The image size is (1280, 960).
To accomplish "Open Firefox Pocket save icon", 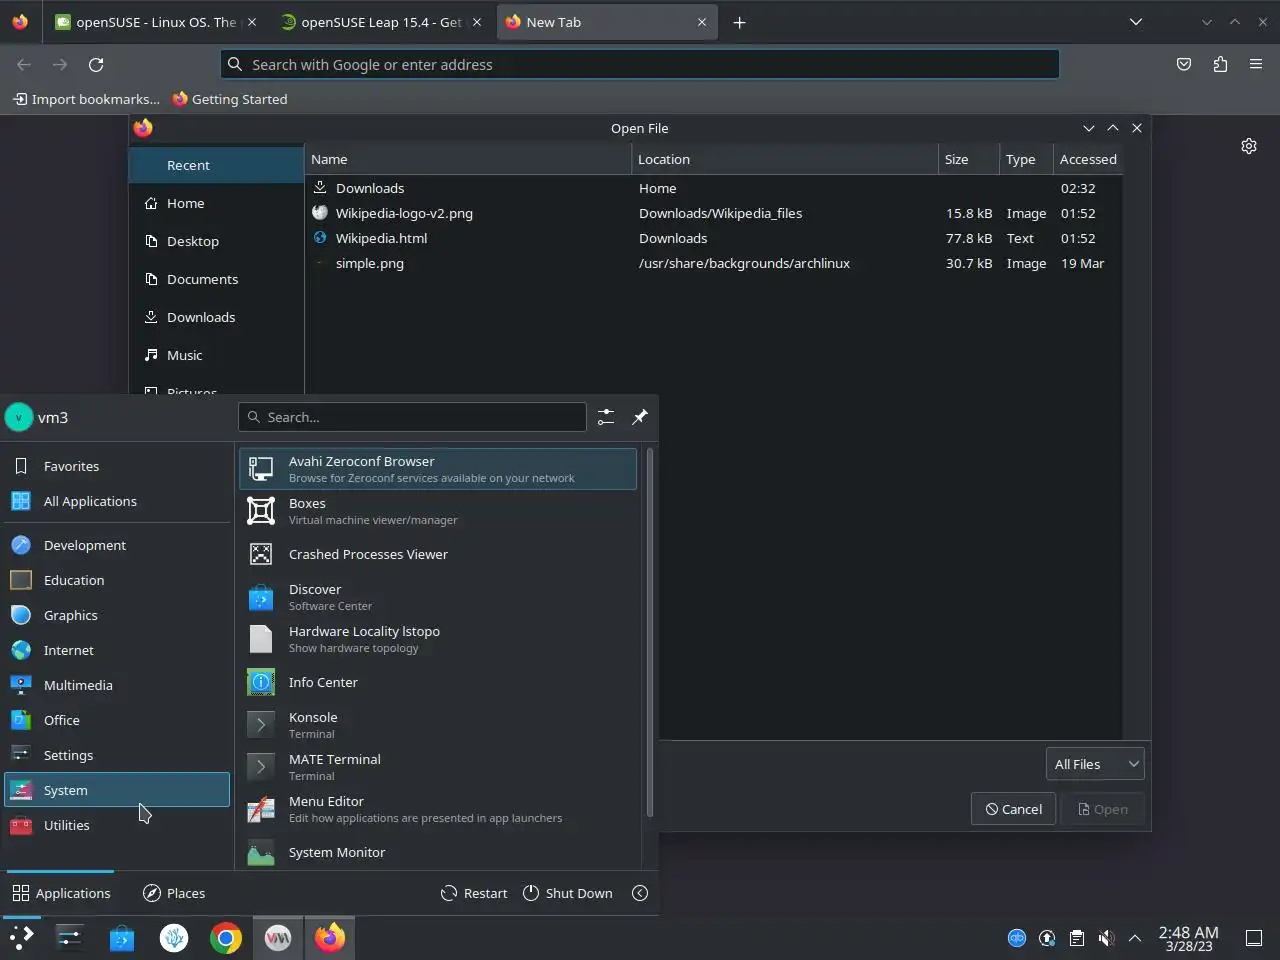I will [1184, 64].
